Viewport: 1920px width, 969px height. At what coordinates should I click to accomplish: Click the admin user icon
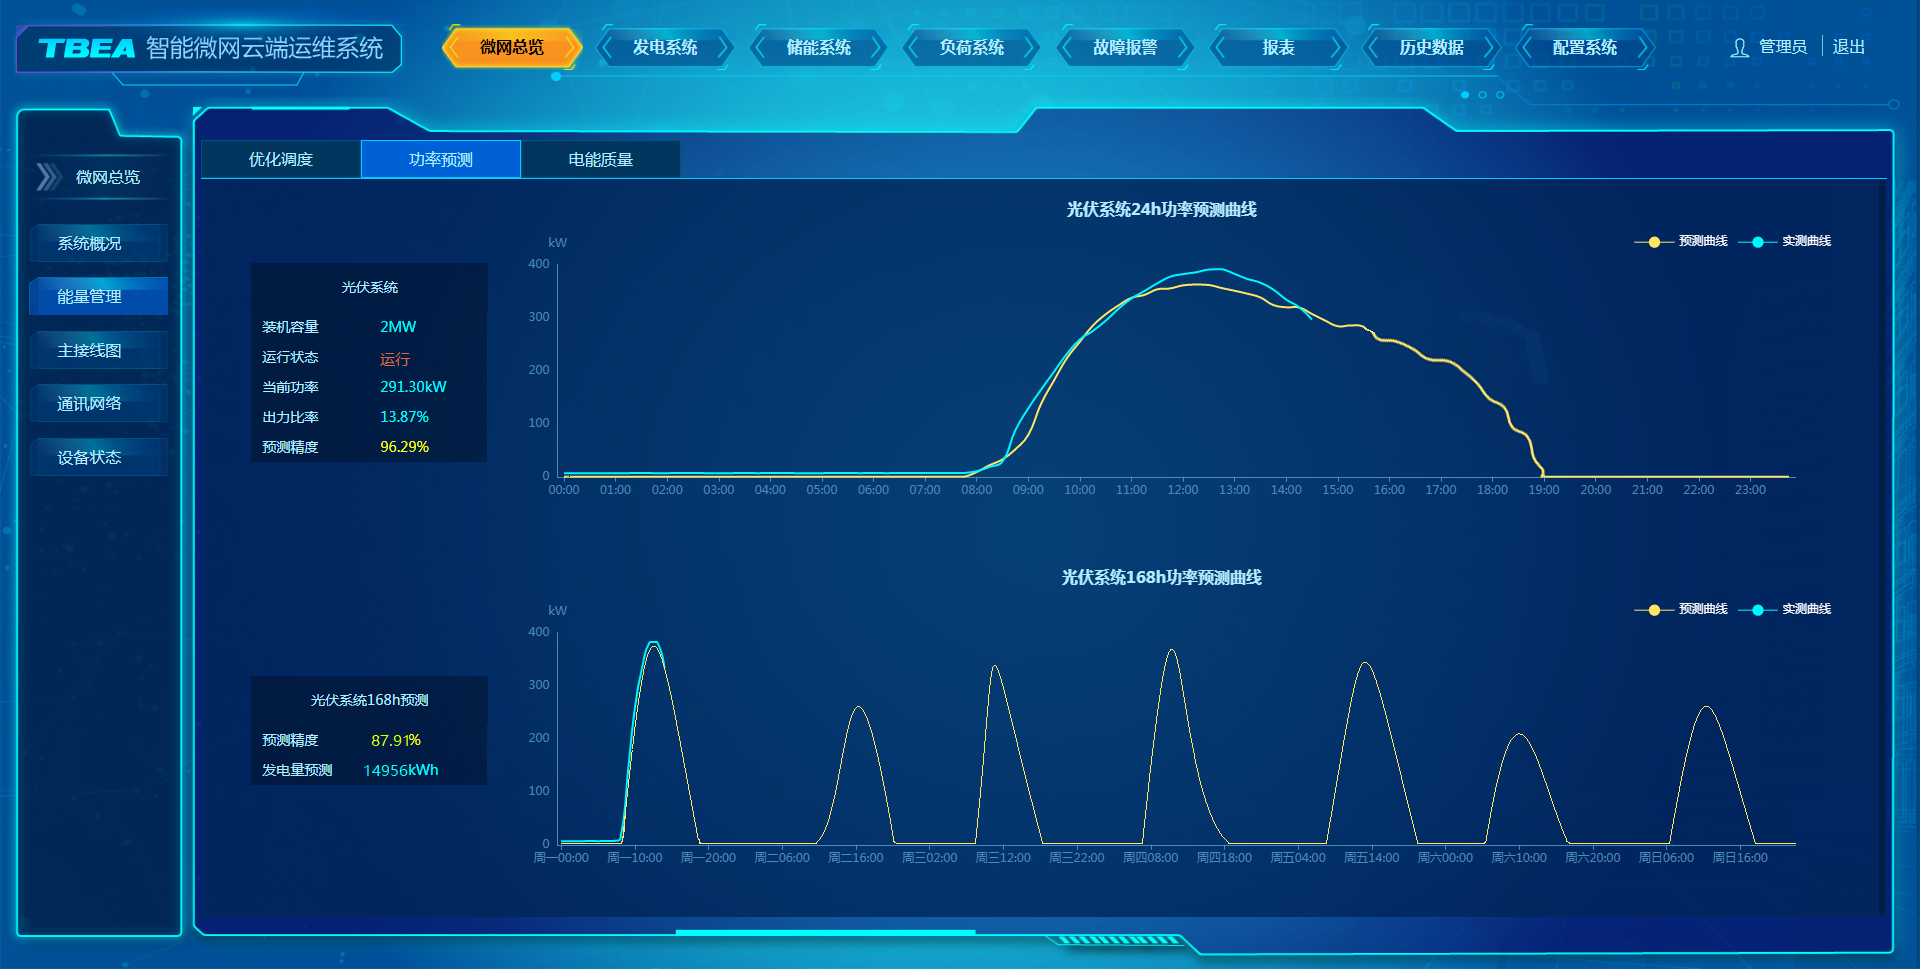(x=1739, y=48)
